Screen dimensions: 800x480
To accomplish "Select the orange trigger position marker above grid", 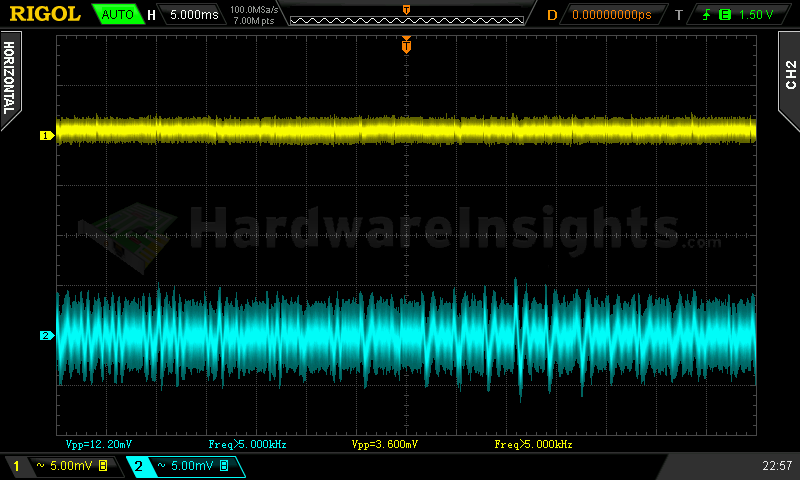I will coord(406,44).
